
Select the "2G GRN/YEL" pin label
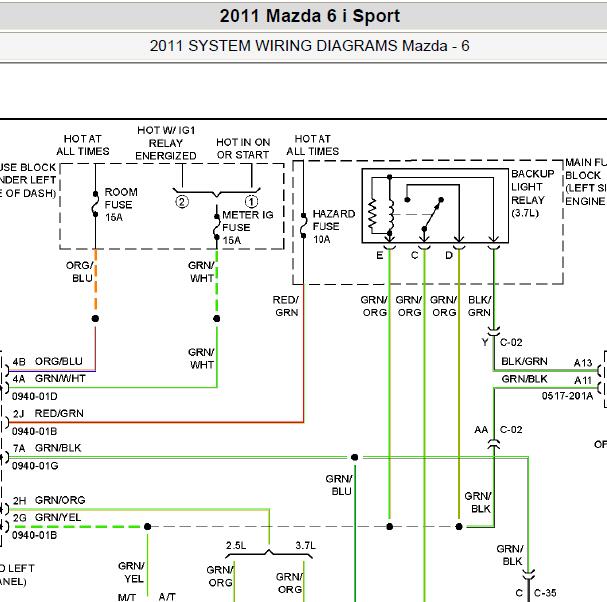tap(47, 518)
